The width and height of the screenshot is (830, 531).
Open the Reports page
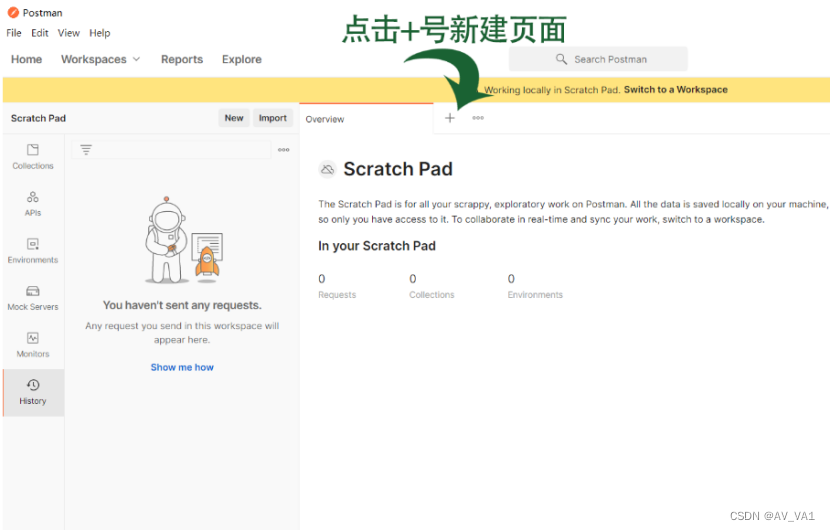pos(182,59)
